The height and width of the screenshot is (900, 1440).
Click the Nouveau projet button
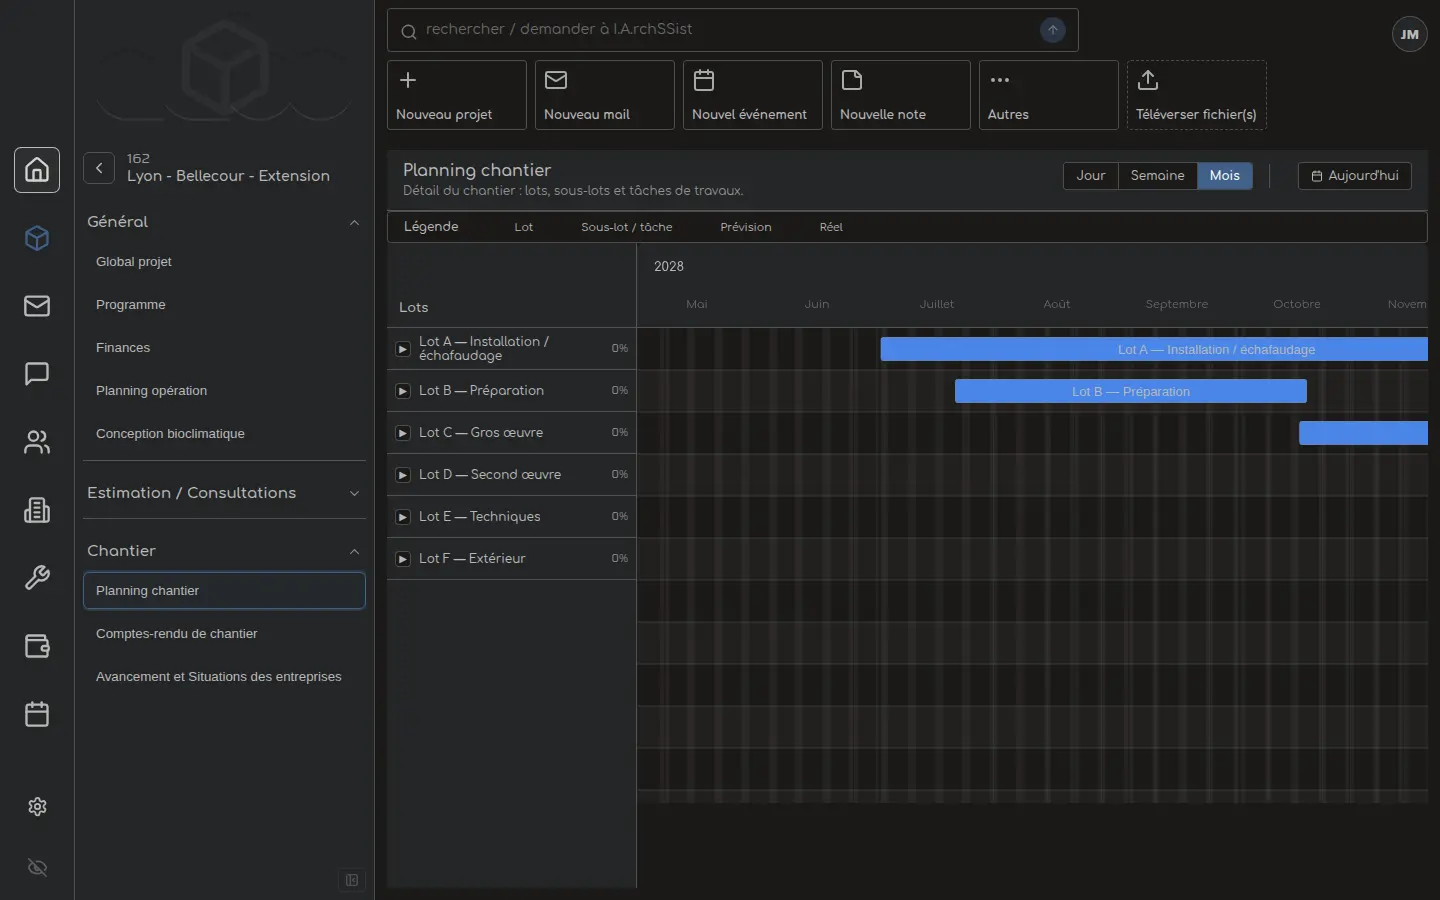(x=457, y=95)
